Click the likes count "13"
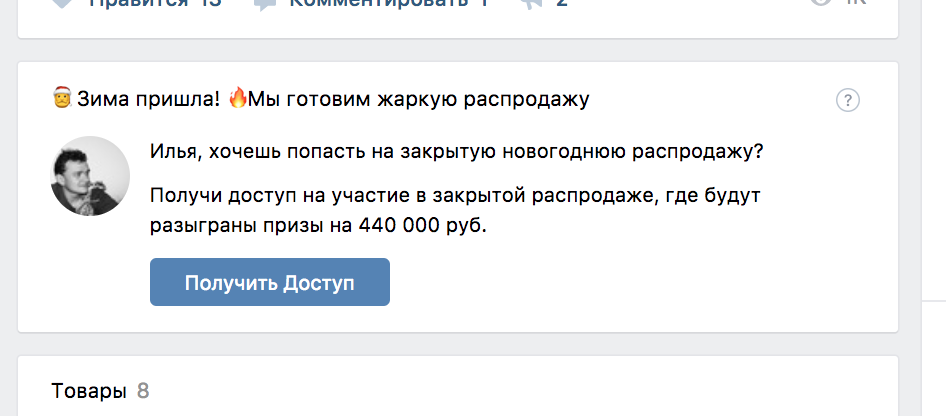946x416 pixels. coord(207,3)
